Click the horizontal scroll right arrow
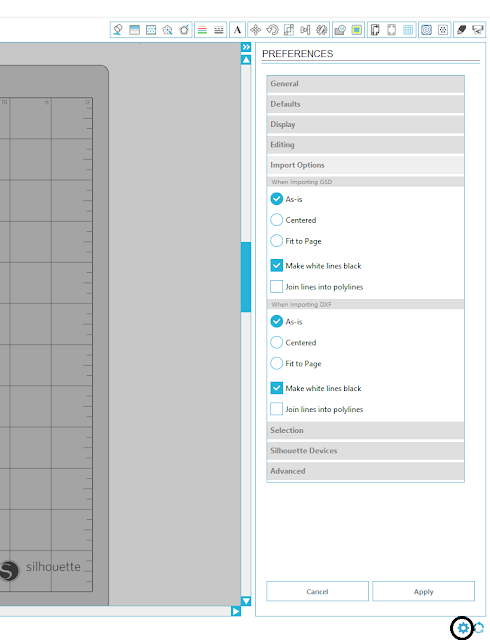The width and height of the screenshot is (490, 640). (x=236, y=611)
